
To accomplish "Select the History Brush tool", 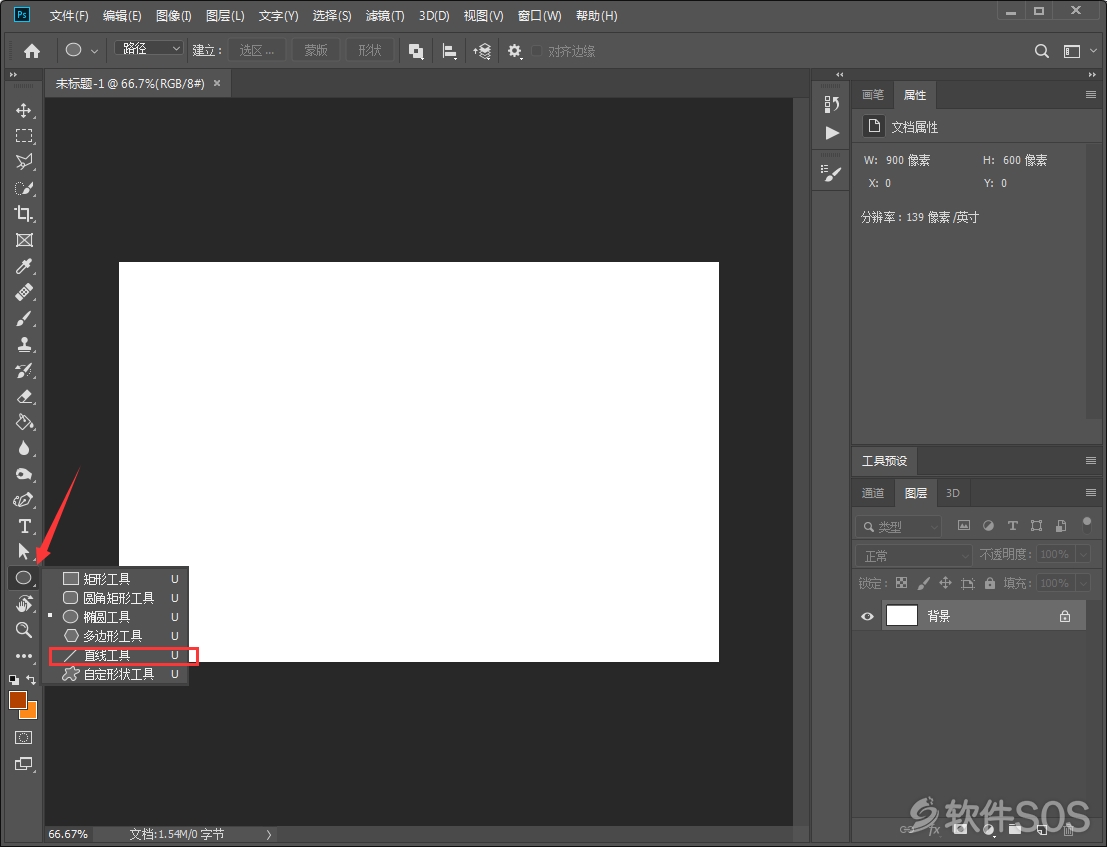I will tap(24, 371).
